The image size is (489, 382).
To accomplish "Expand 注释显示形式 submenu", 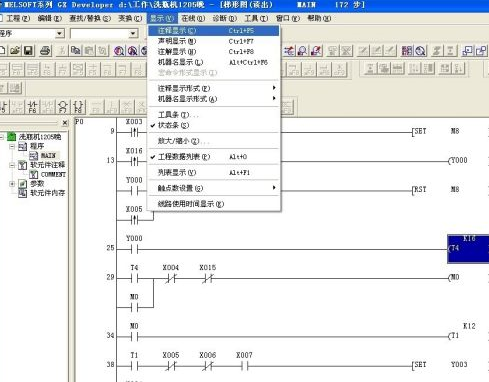I will pyautogui.click(x=213, y=88).
